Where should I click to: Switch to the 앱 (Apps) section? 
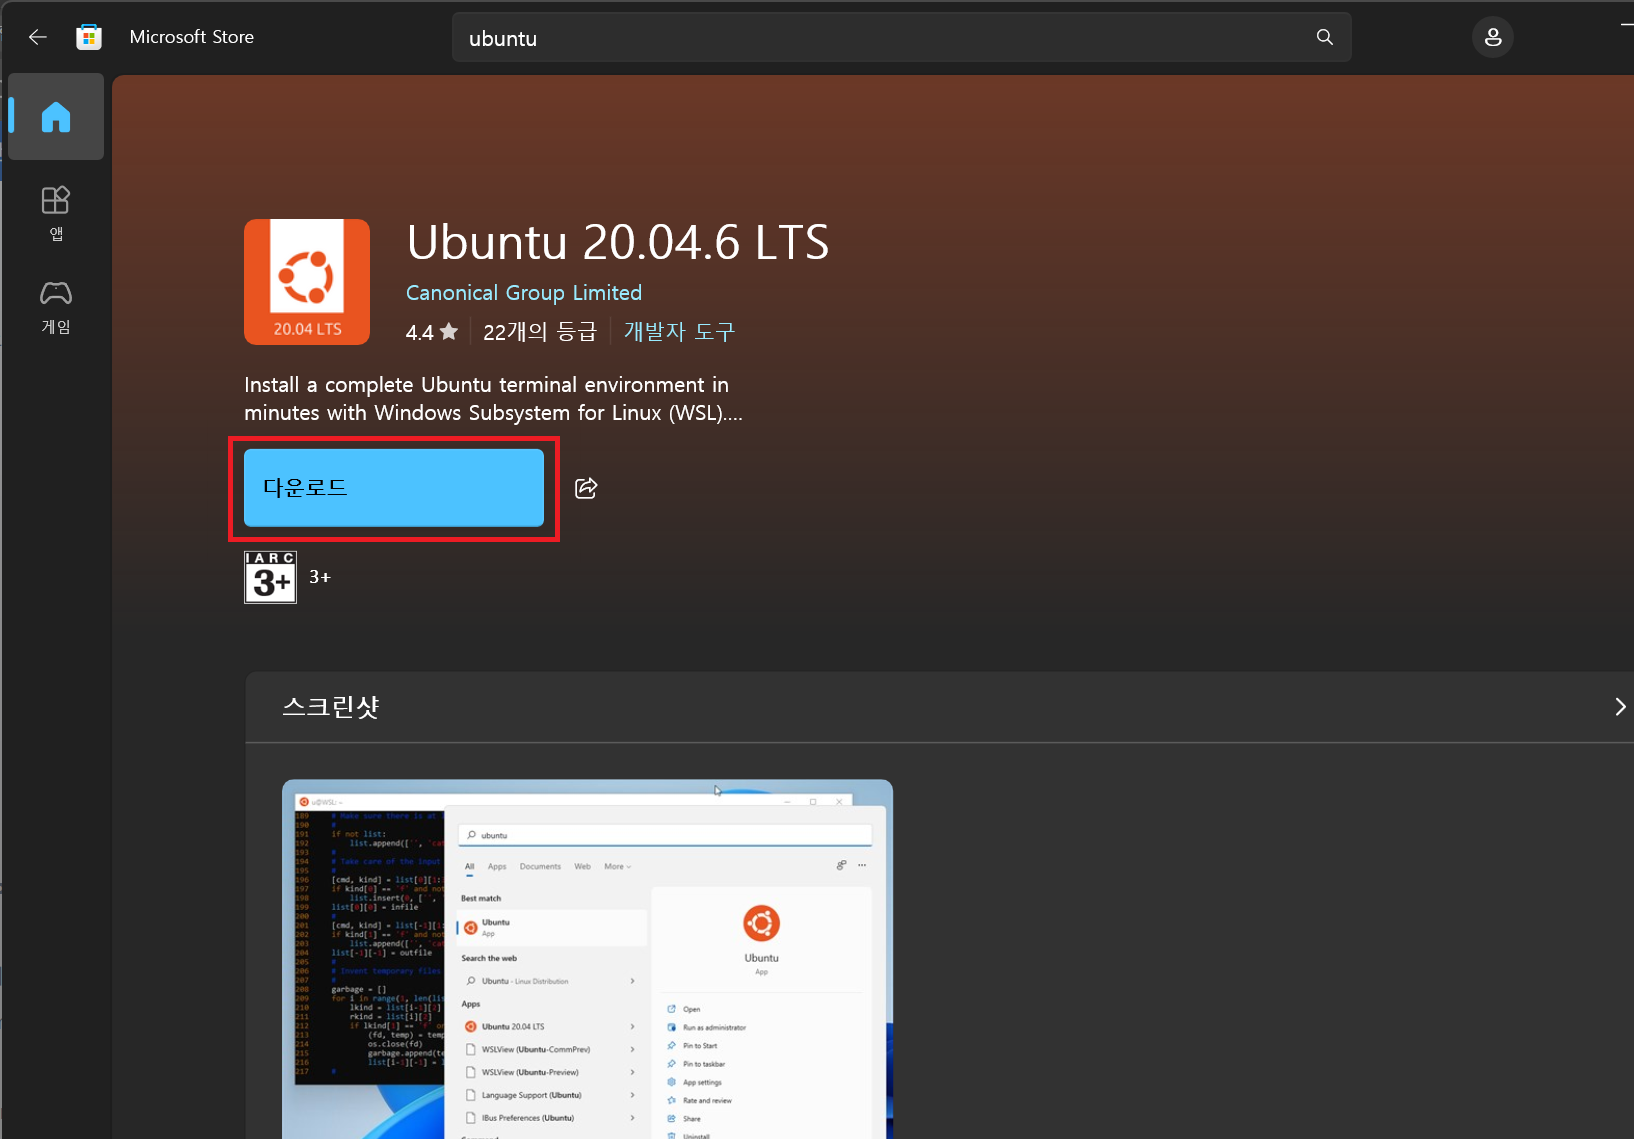[x=56, y=212]
